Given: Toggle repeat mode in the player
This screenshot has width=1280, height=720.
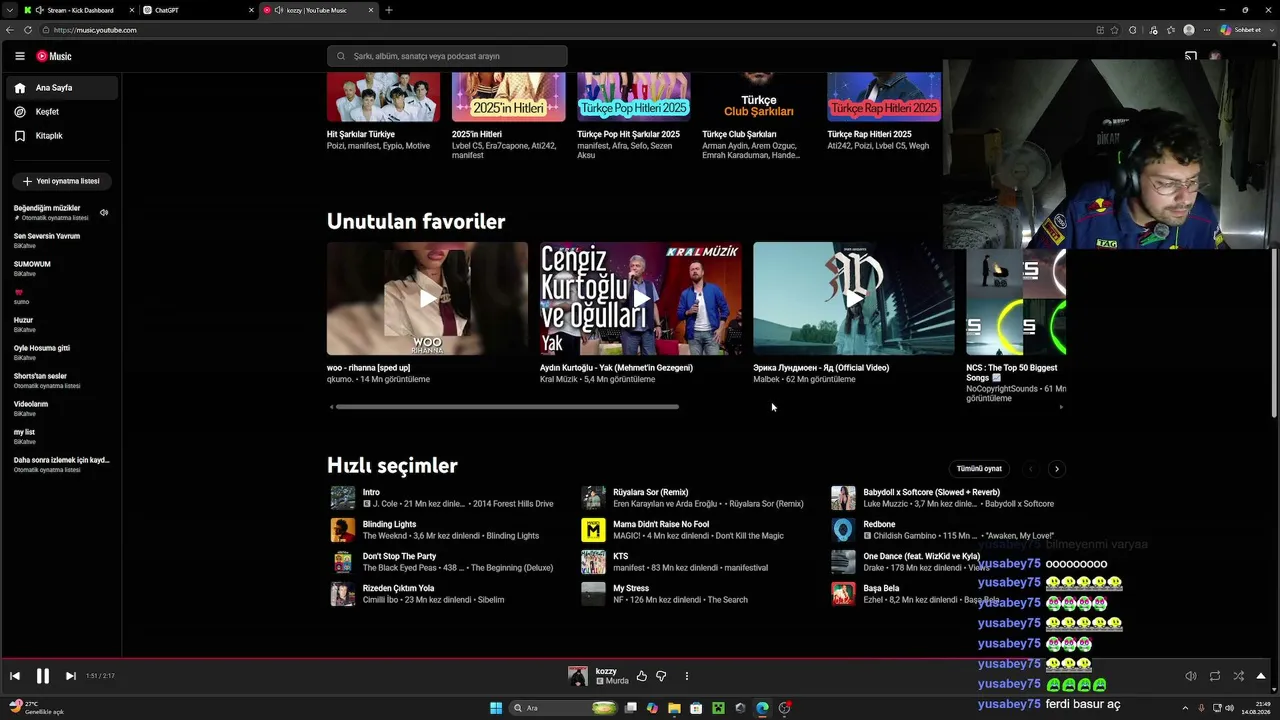Looking at the screenshot, I should (1215, 676).
